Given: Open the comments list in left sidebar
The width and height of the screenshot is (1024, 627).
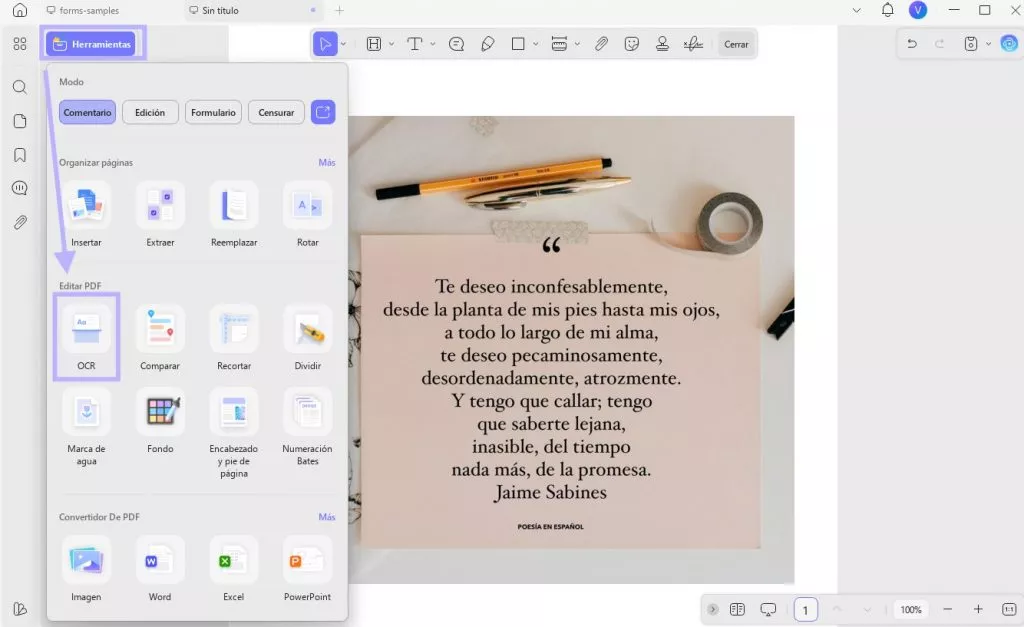Looking at the screenshot, I should click(x=20, y=188).
